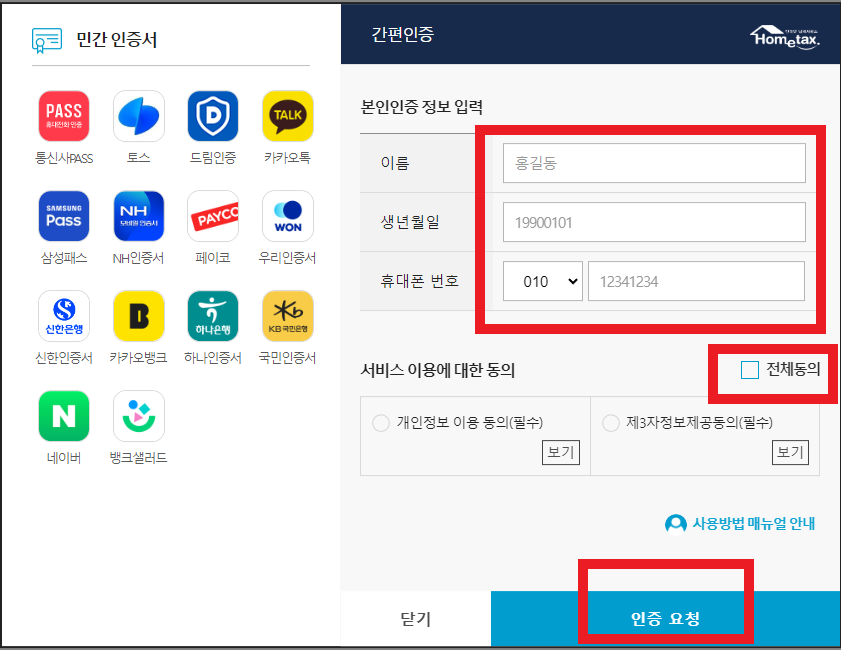The width and height of the screenshot is (841, 650).
Task: Open the 010 phone prefix dropdown
Action: [543, 282]
